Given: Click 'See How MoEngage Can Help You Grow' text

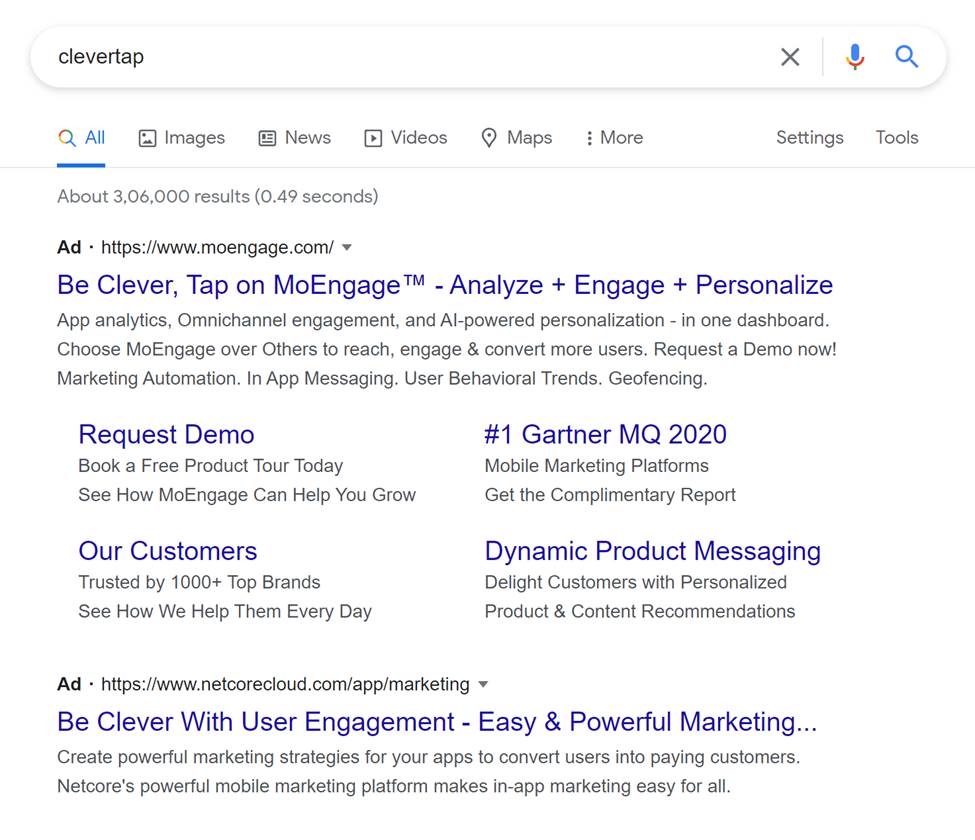Looking at the screenshot, I should coord(247,495).
